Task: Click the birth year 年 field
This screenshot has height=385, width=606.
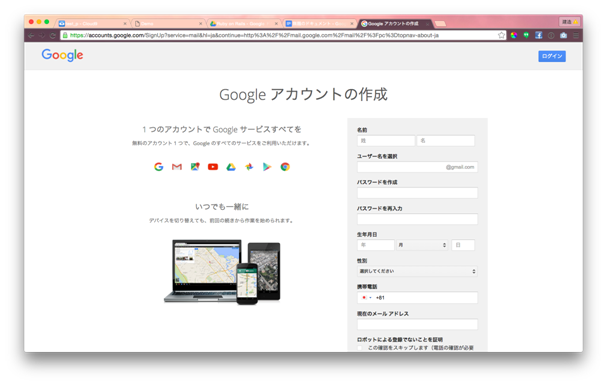Action: click(x=376, y=245)
